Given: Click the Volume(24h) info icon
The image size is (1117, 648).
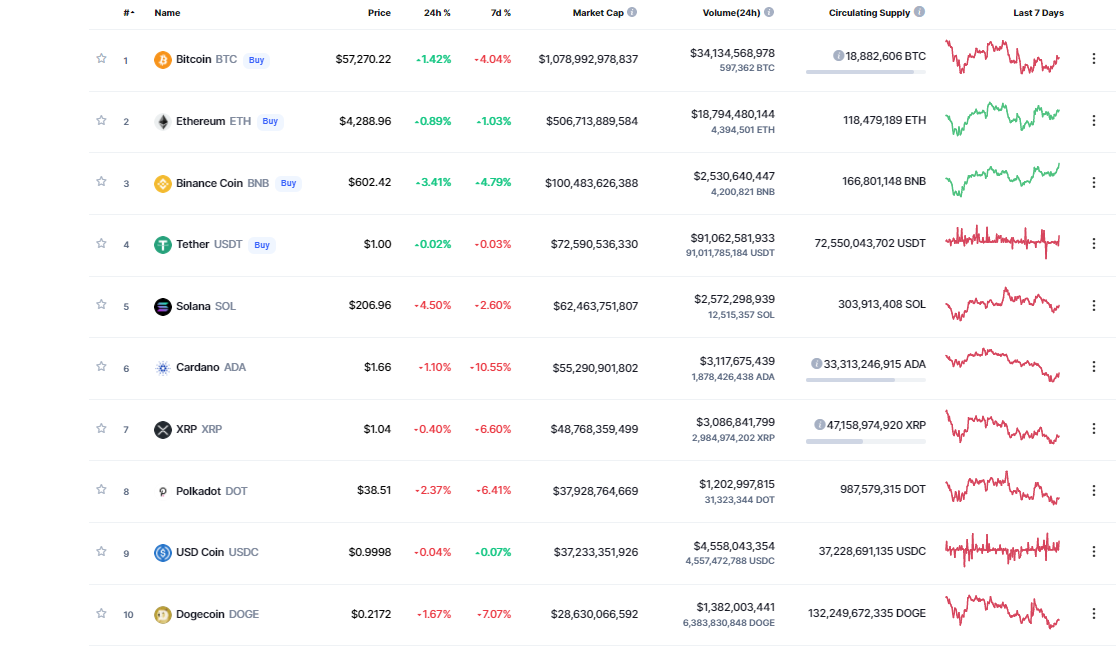Looking at the screenshot, I should [769, 12].
